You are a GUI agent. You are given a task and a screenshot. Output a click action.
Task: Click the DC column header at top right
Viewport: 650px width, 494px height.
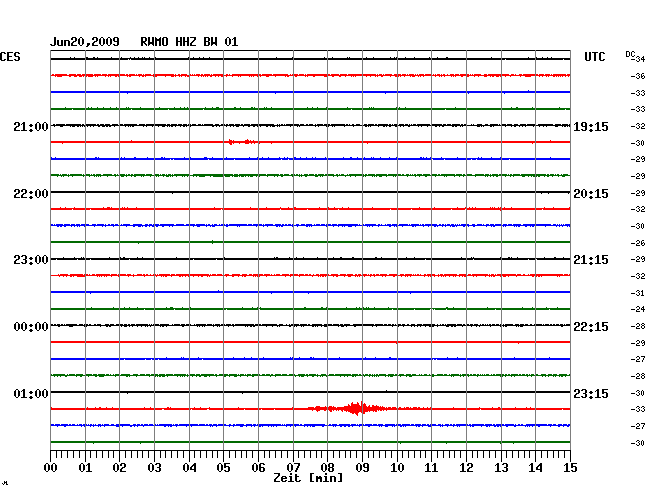(x=630, y=54)
